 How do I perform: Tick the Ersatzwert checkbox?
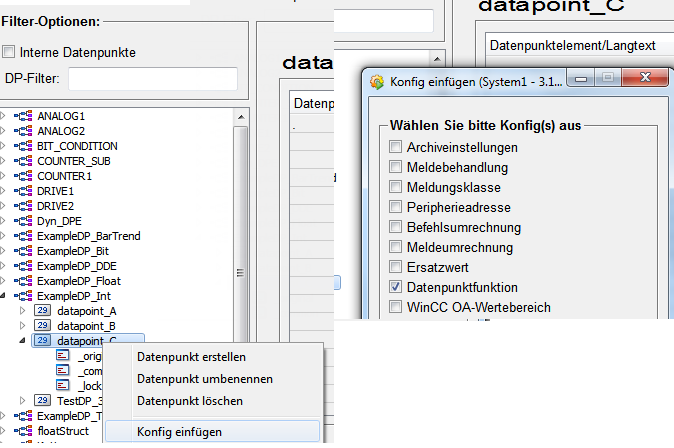396,267
